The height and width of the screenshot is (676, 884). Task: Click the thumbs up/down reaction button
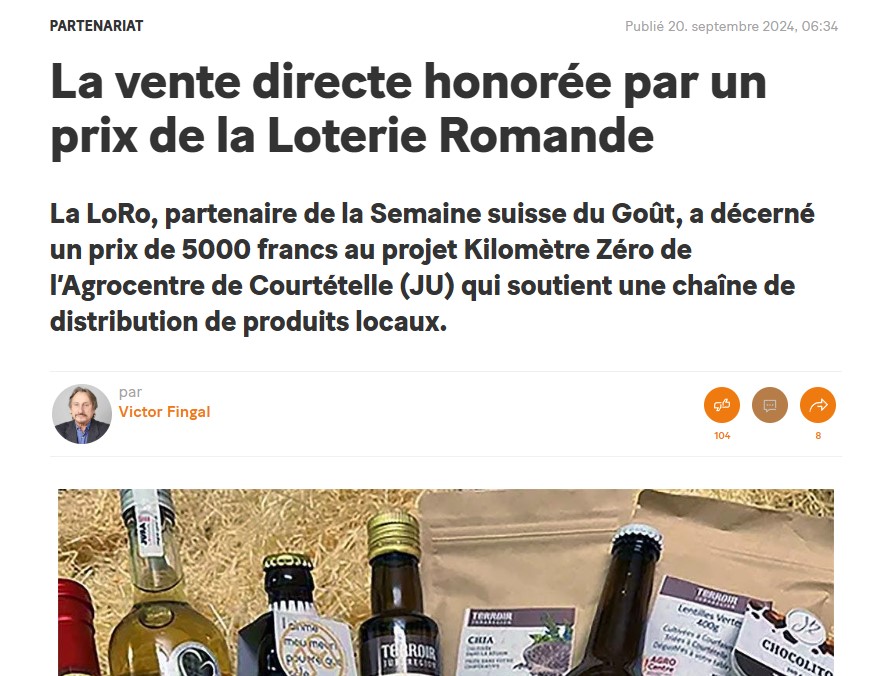pos(722,405)
